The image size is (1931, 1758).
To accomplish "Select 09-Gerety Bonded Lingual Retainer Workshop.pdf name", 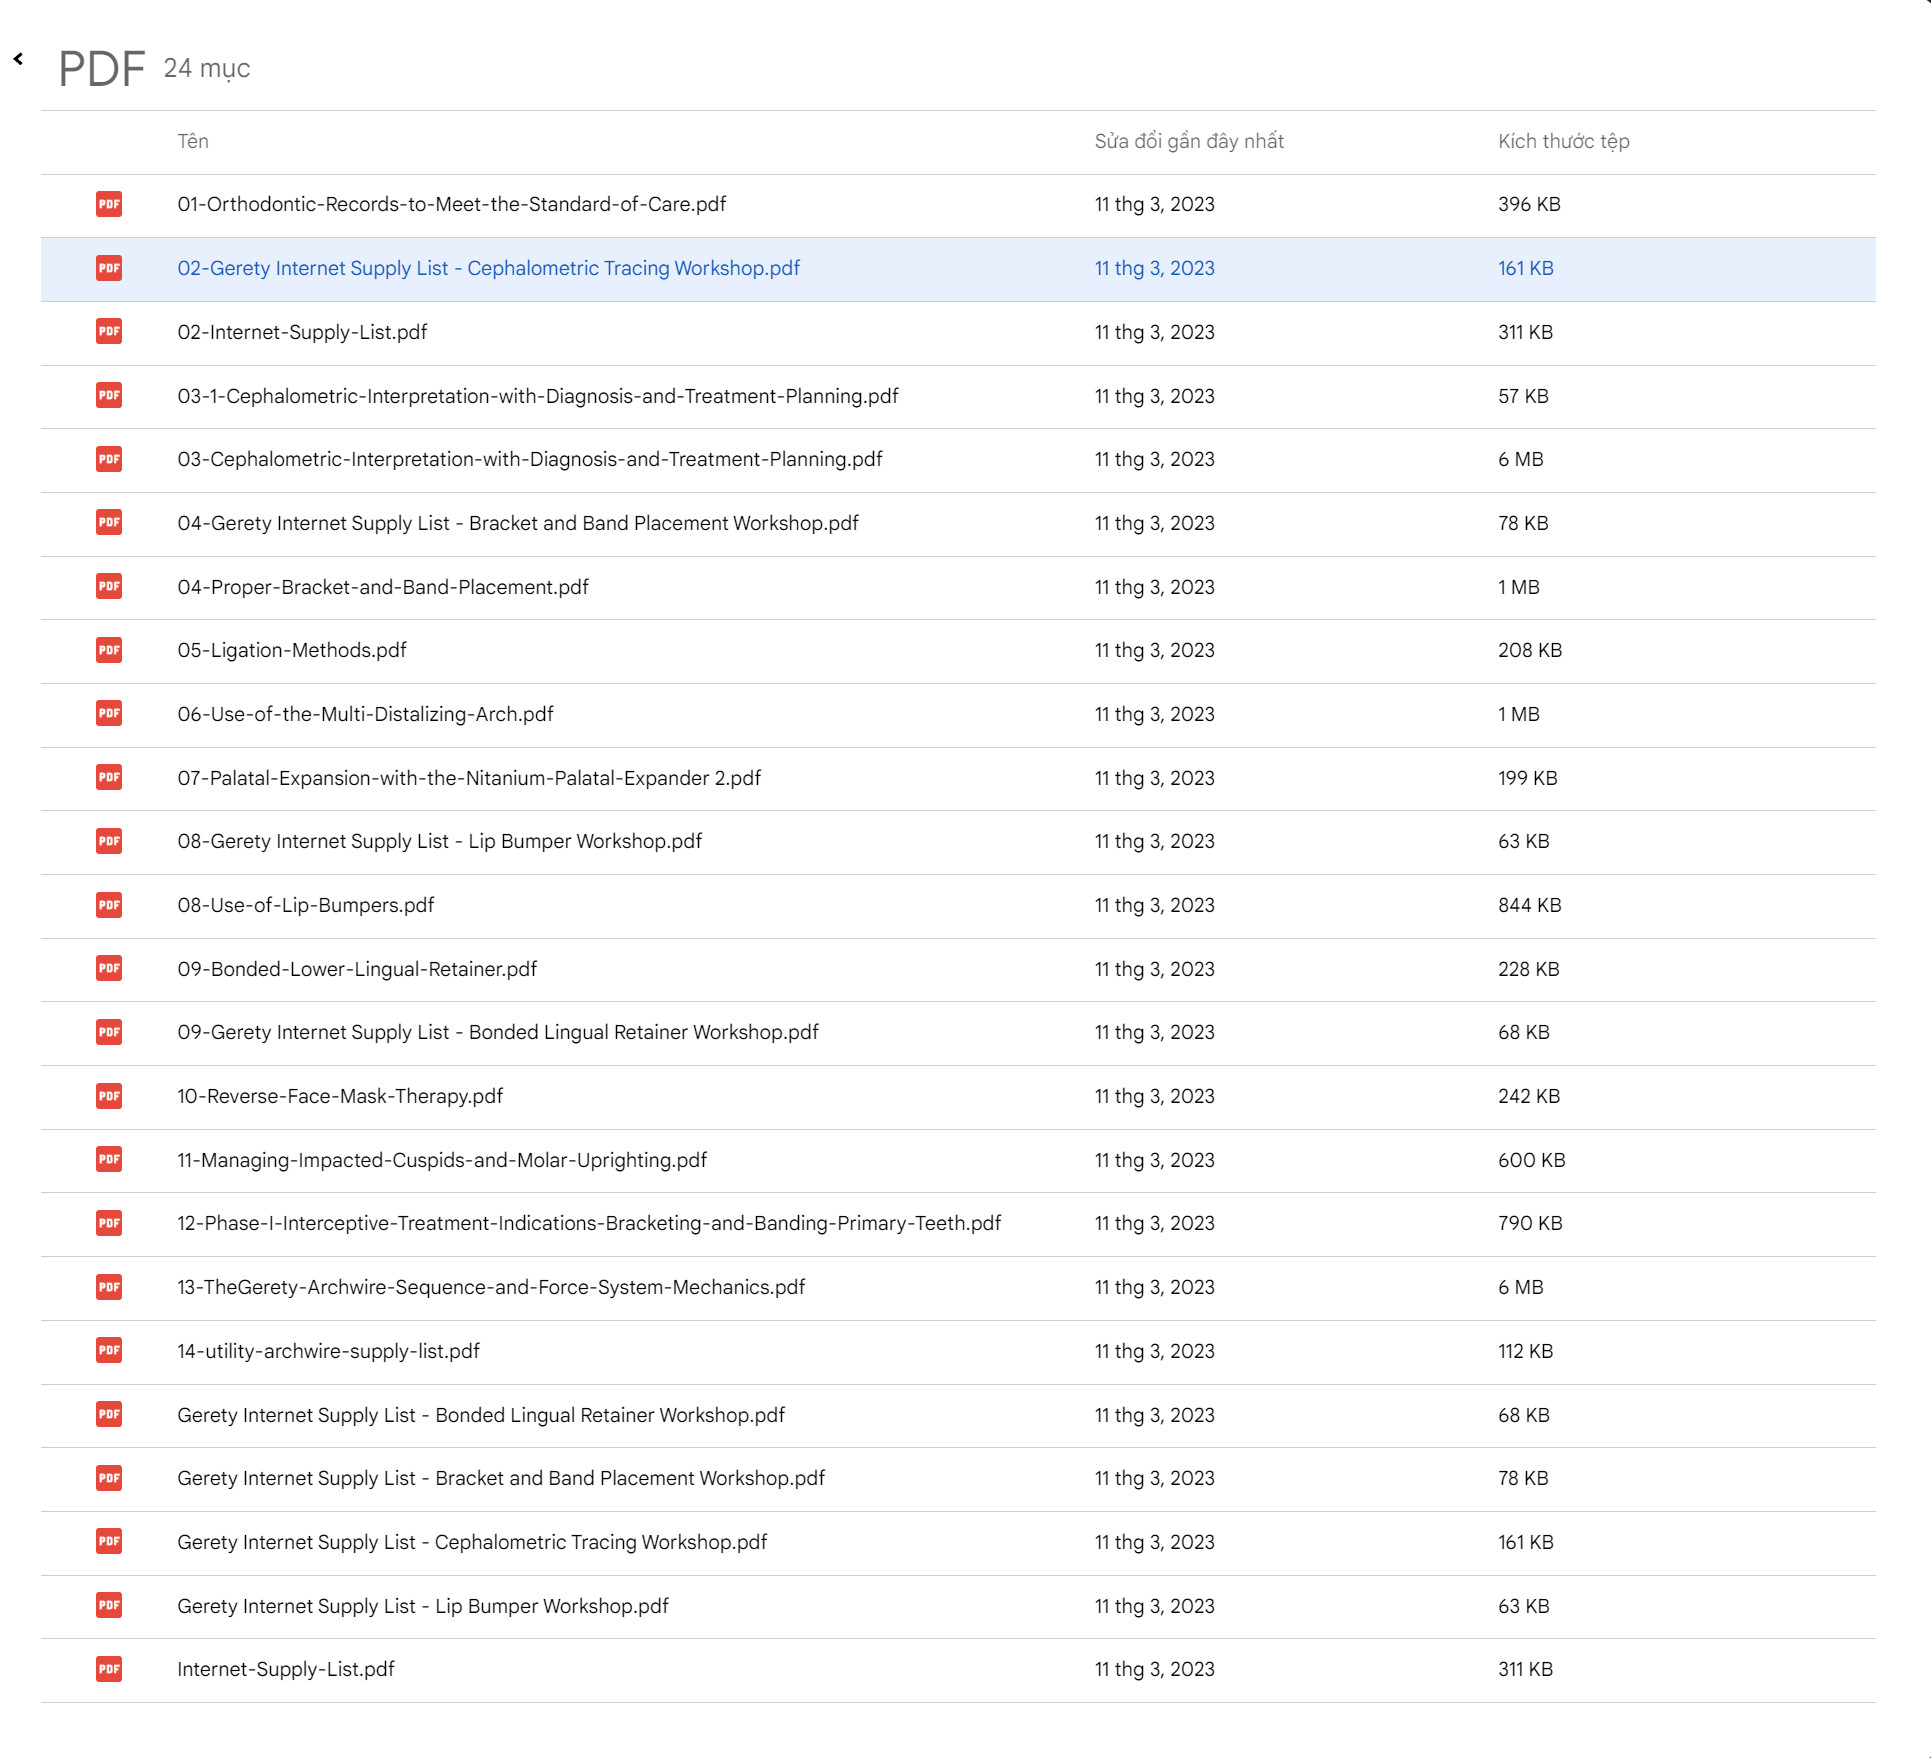I will (498, 1032).
